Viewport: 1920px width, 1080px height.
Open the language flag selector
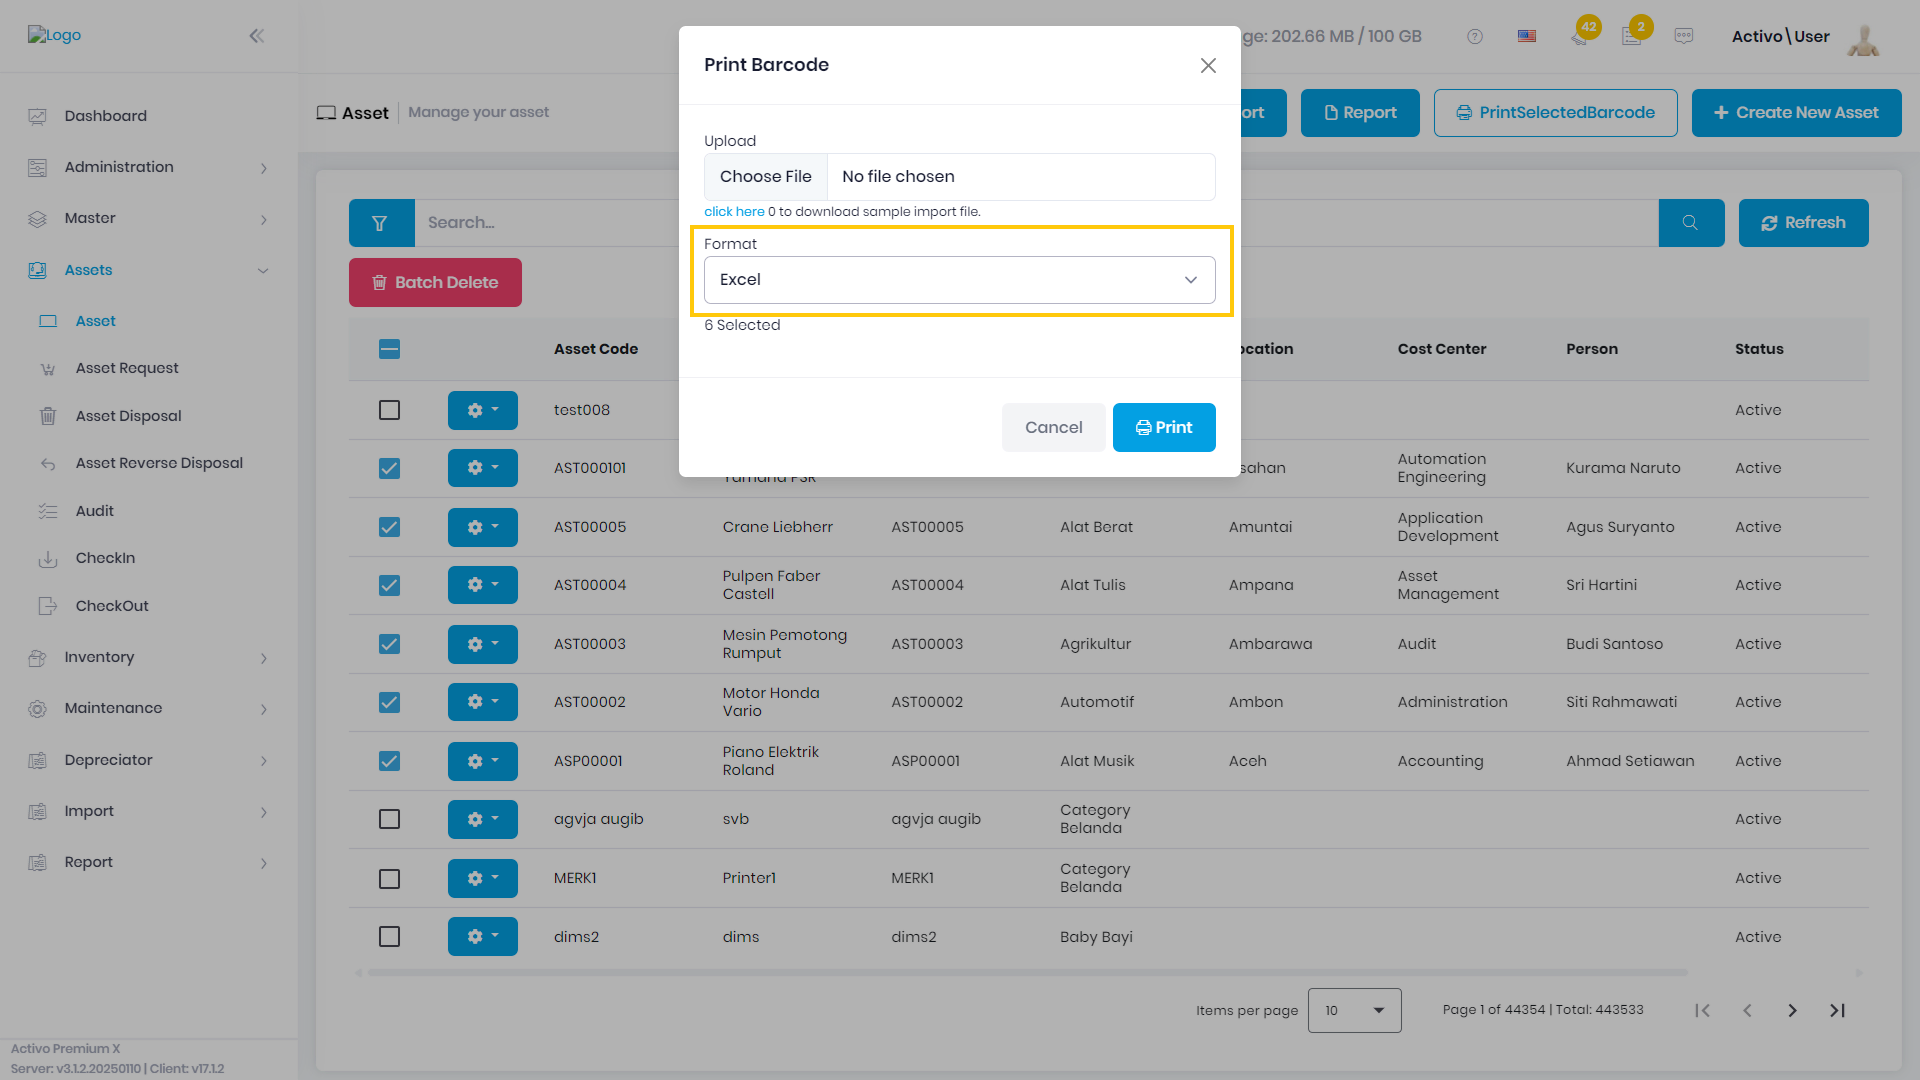[x=1527, y=36]
